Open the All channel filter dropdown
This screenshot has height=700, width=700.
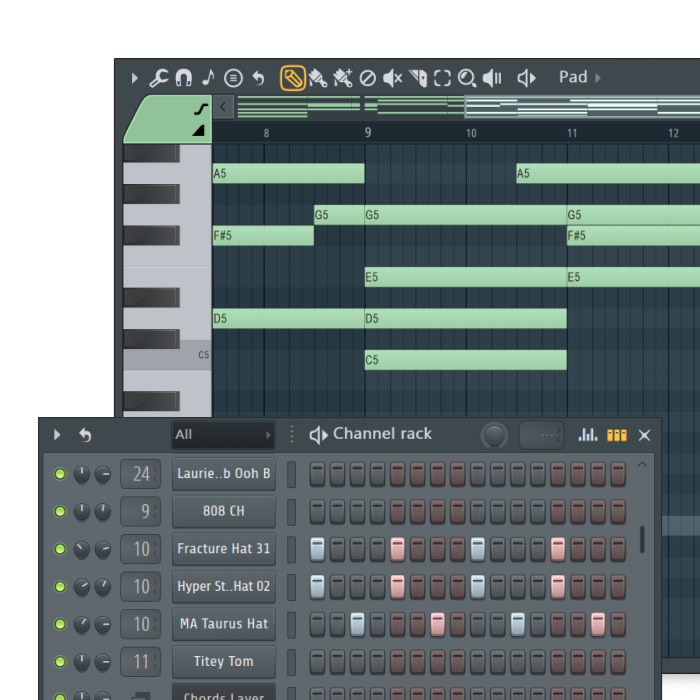223,434
